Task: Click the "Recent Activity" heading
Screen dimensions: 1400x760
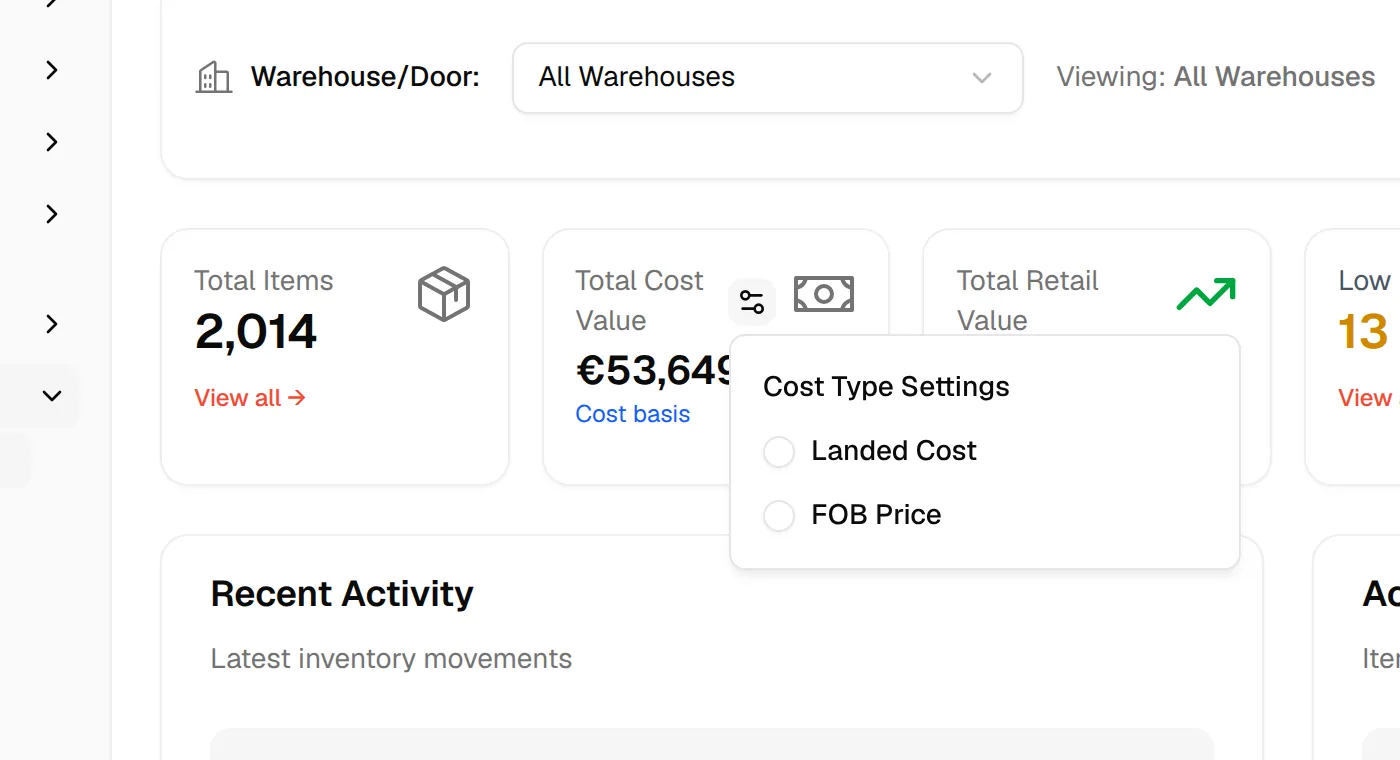Action: pos(342,594)
